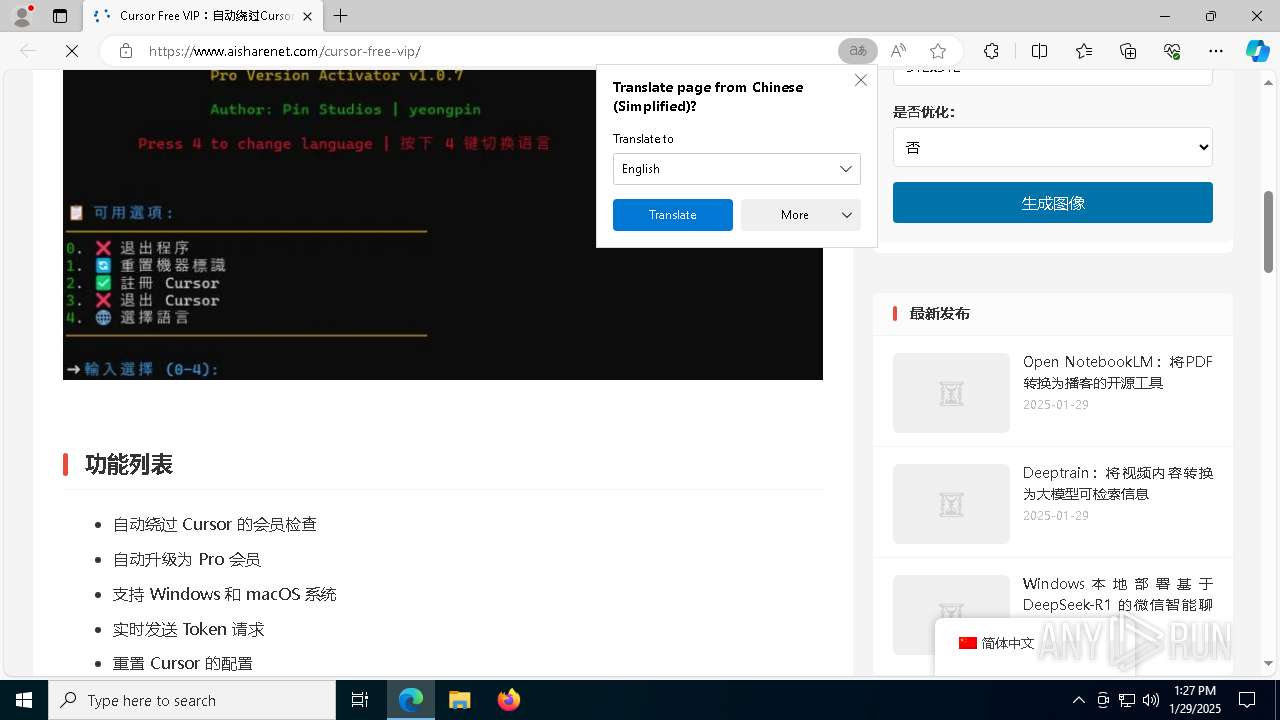Close the Cursor Free VIP tab
The width and height of the screenshot is (1280, 720).
click(x=307, y=16)
